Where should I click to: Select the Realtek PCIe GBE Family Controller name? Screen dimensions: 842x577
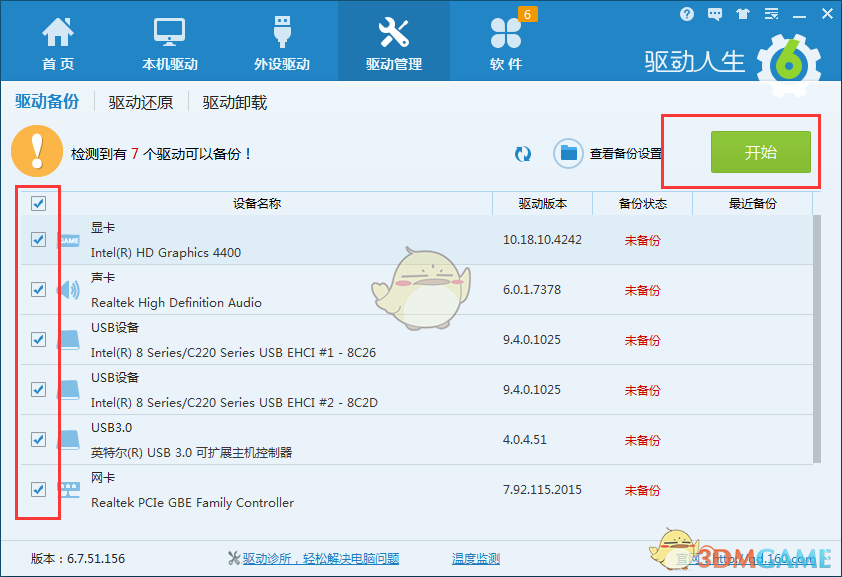coord(192,502)
